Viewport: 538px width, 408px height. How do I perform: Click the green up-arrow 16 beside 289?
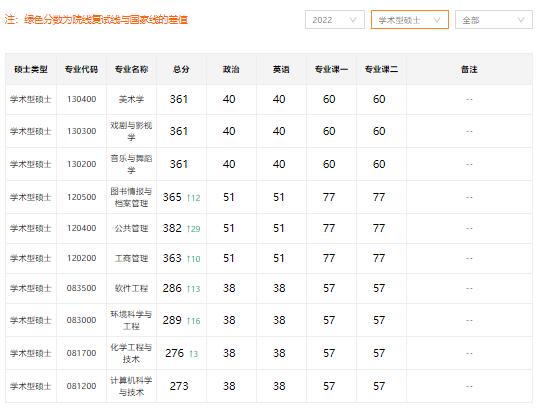[194, 321]
